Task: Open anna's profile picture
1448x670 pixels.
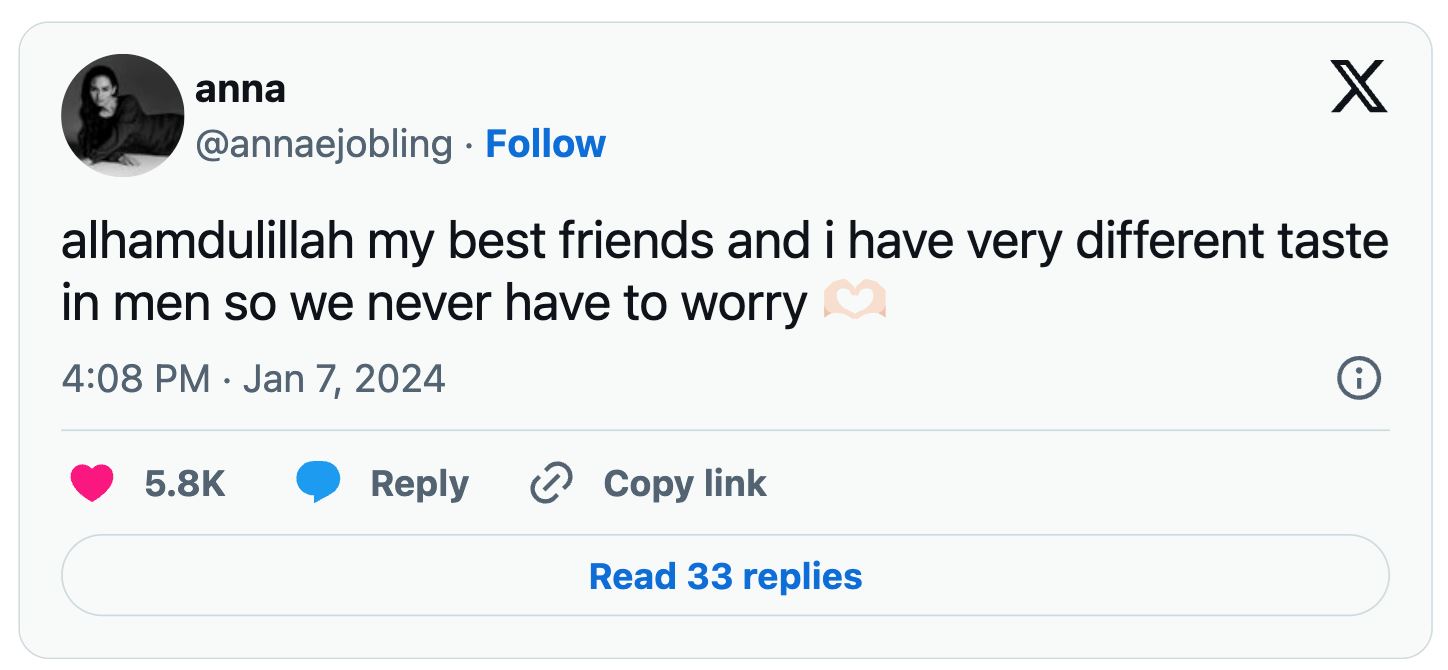Action: (x=123, y=115)
